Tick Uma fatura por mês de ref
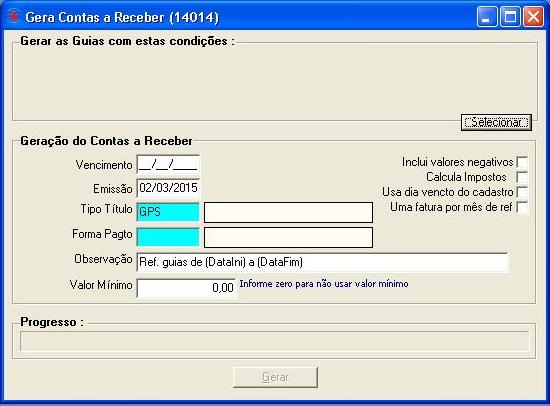 coord(523,207)
